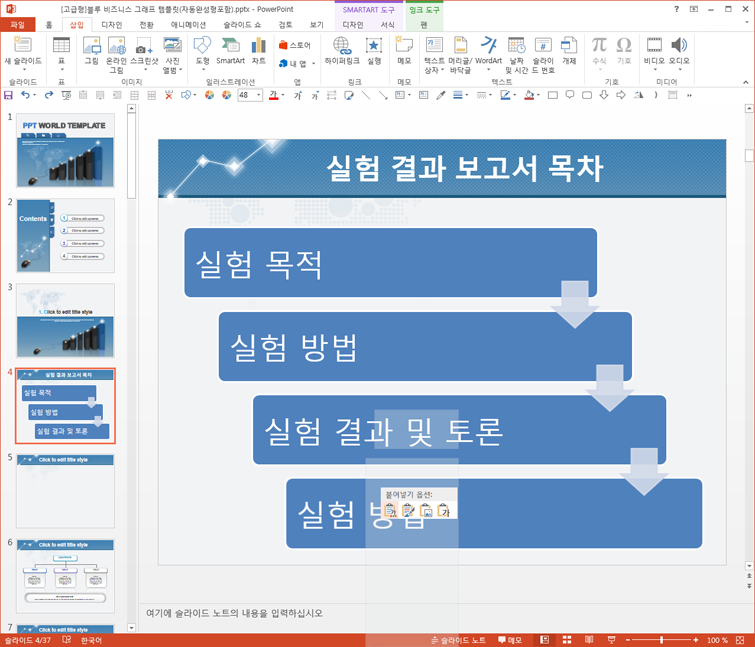Open the Store (스토어) for apps
Viewport: 755px width, 647px height.
coord(295,45)
